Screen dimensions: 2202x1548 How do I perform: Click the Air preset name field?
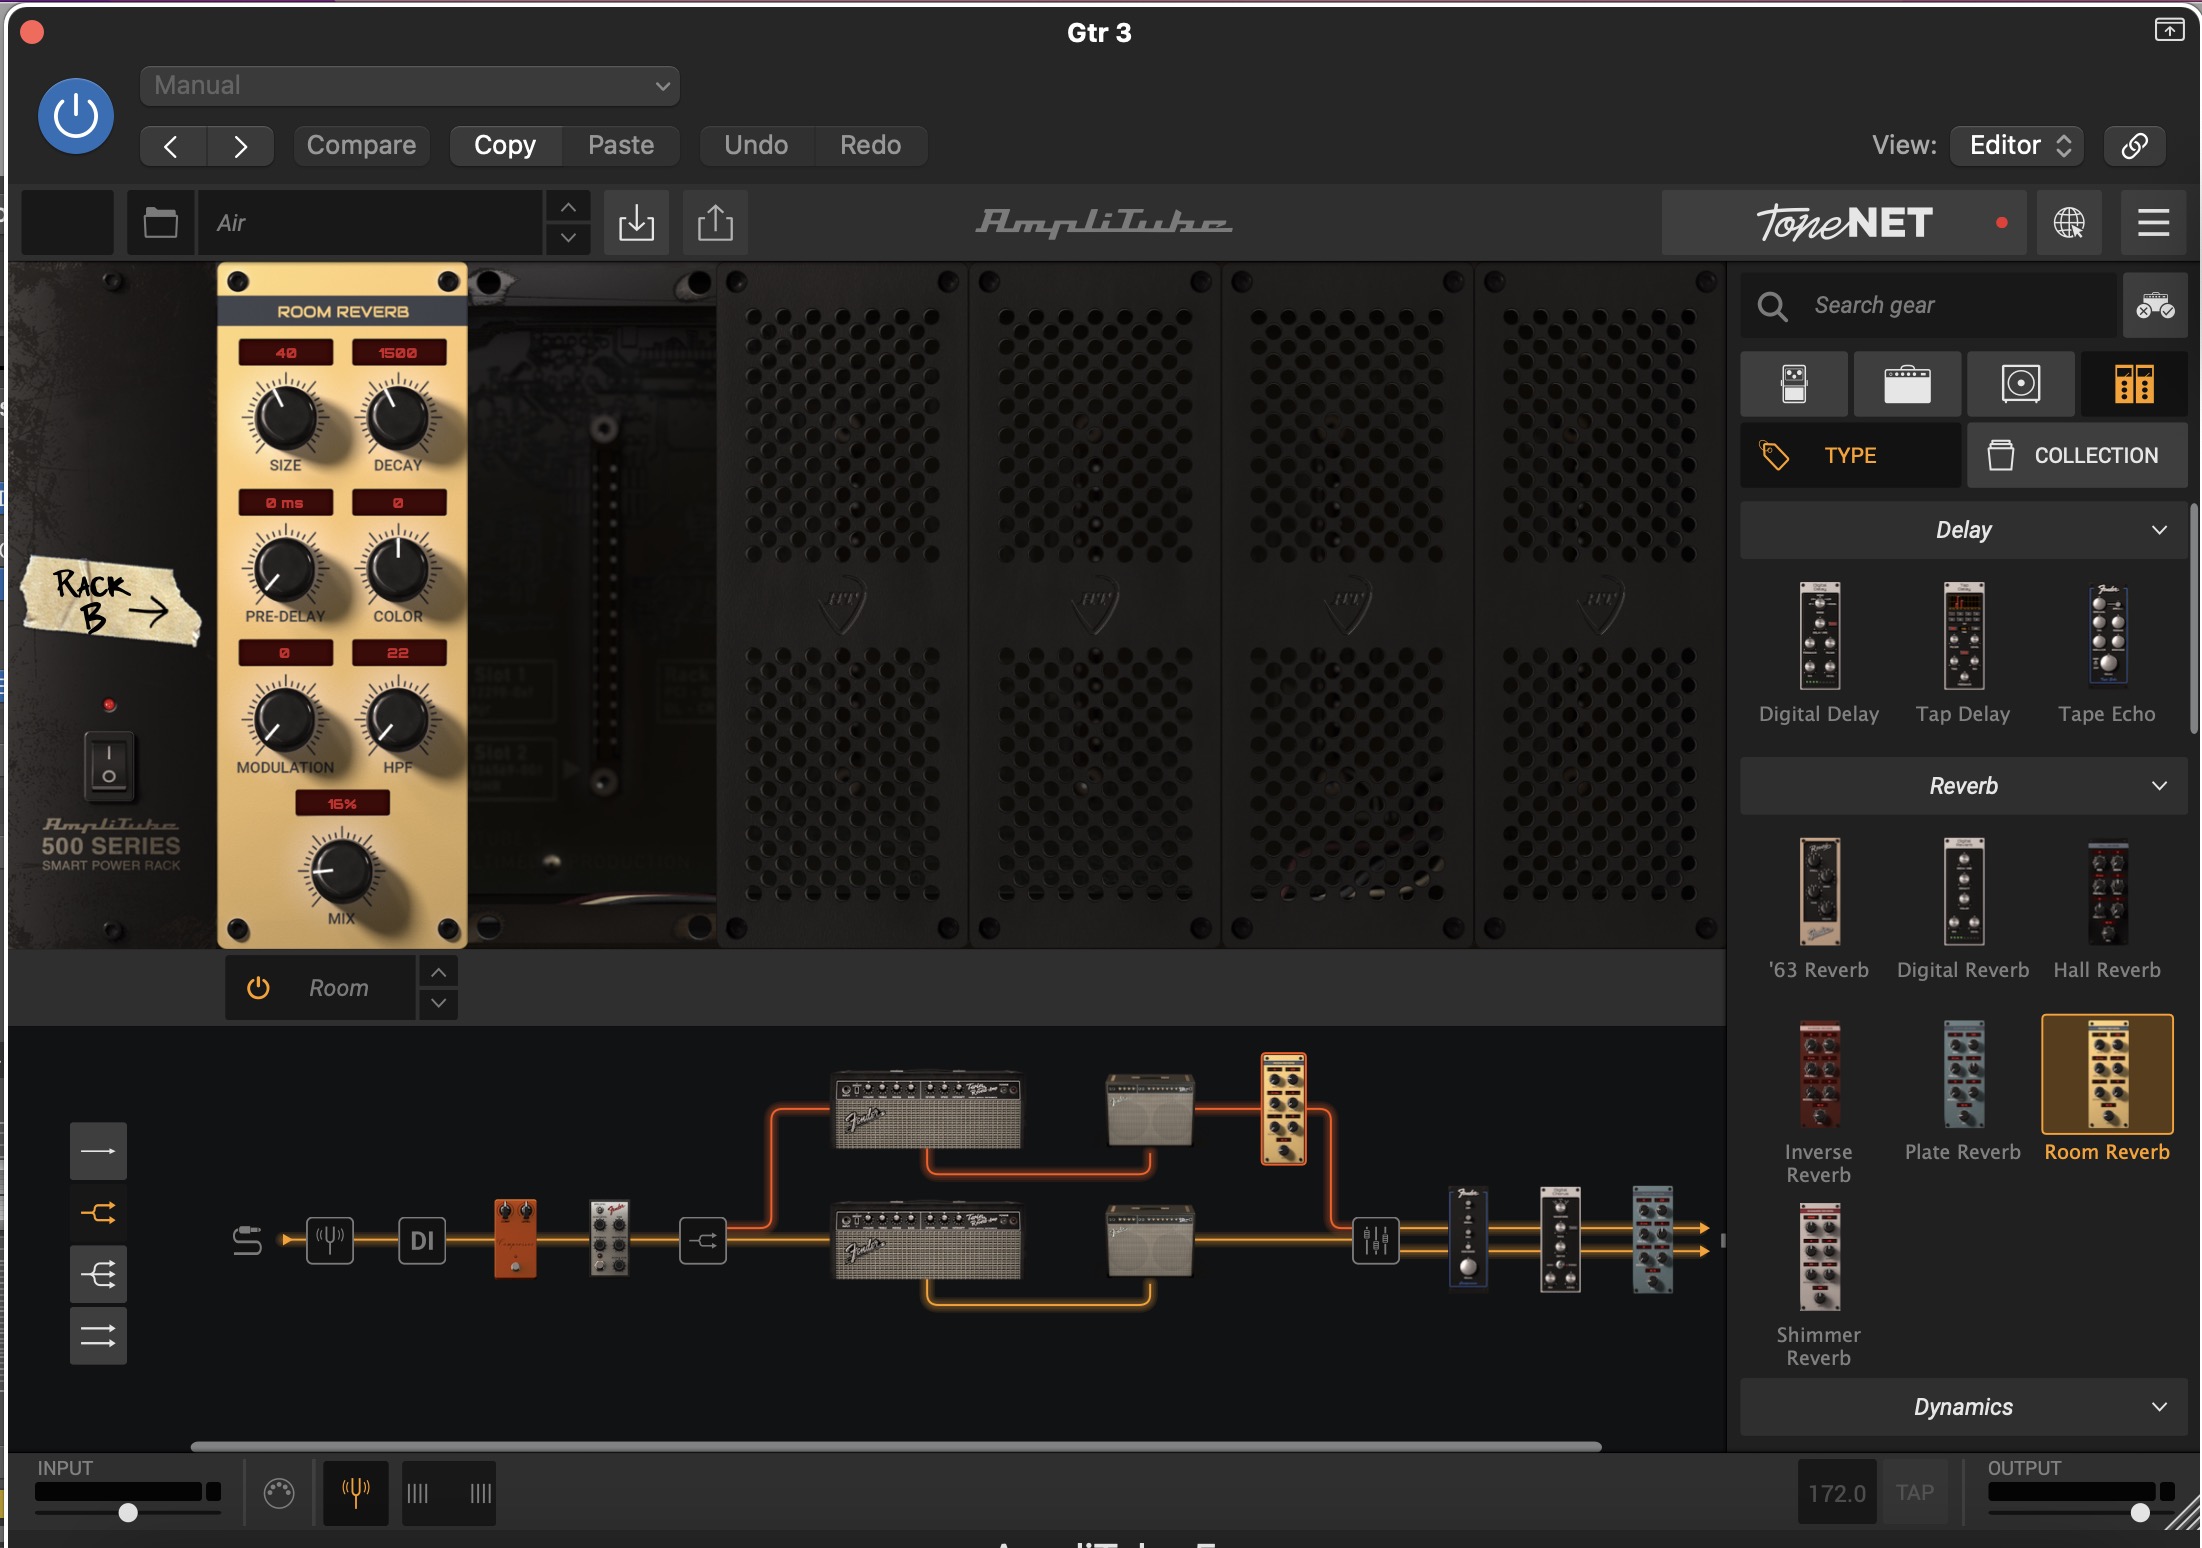point(370,222)
